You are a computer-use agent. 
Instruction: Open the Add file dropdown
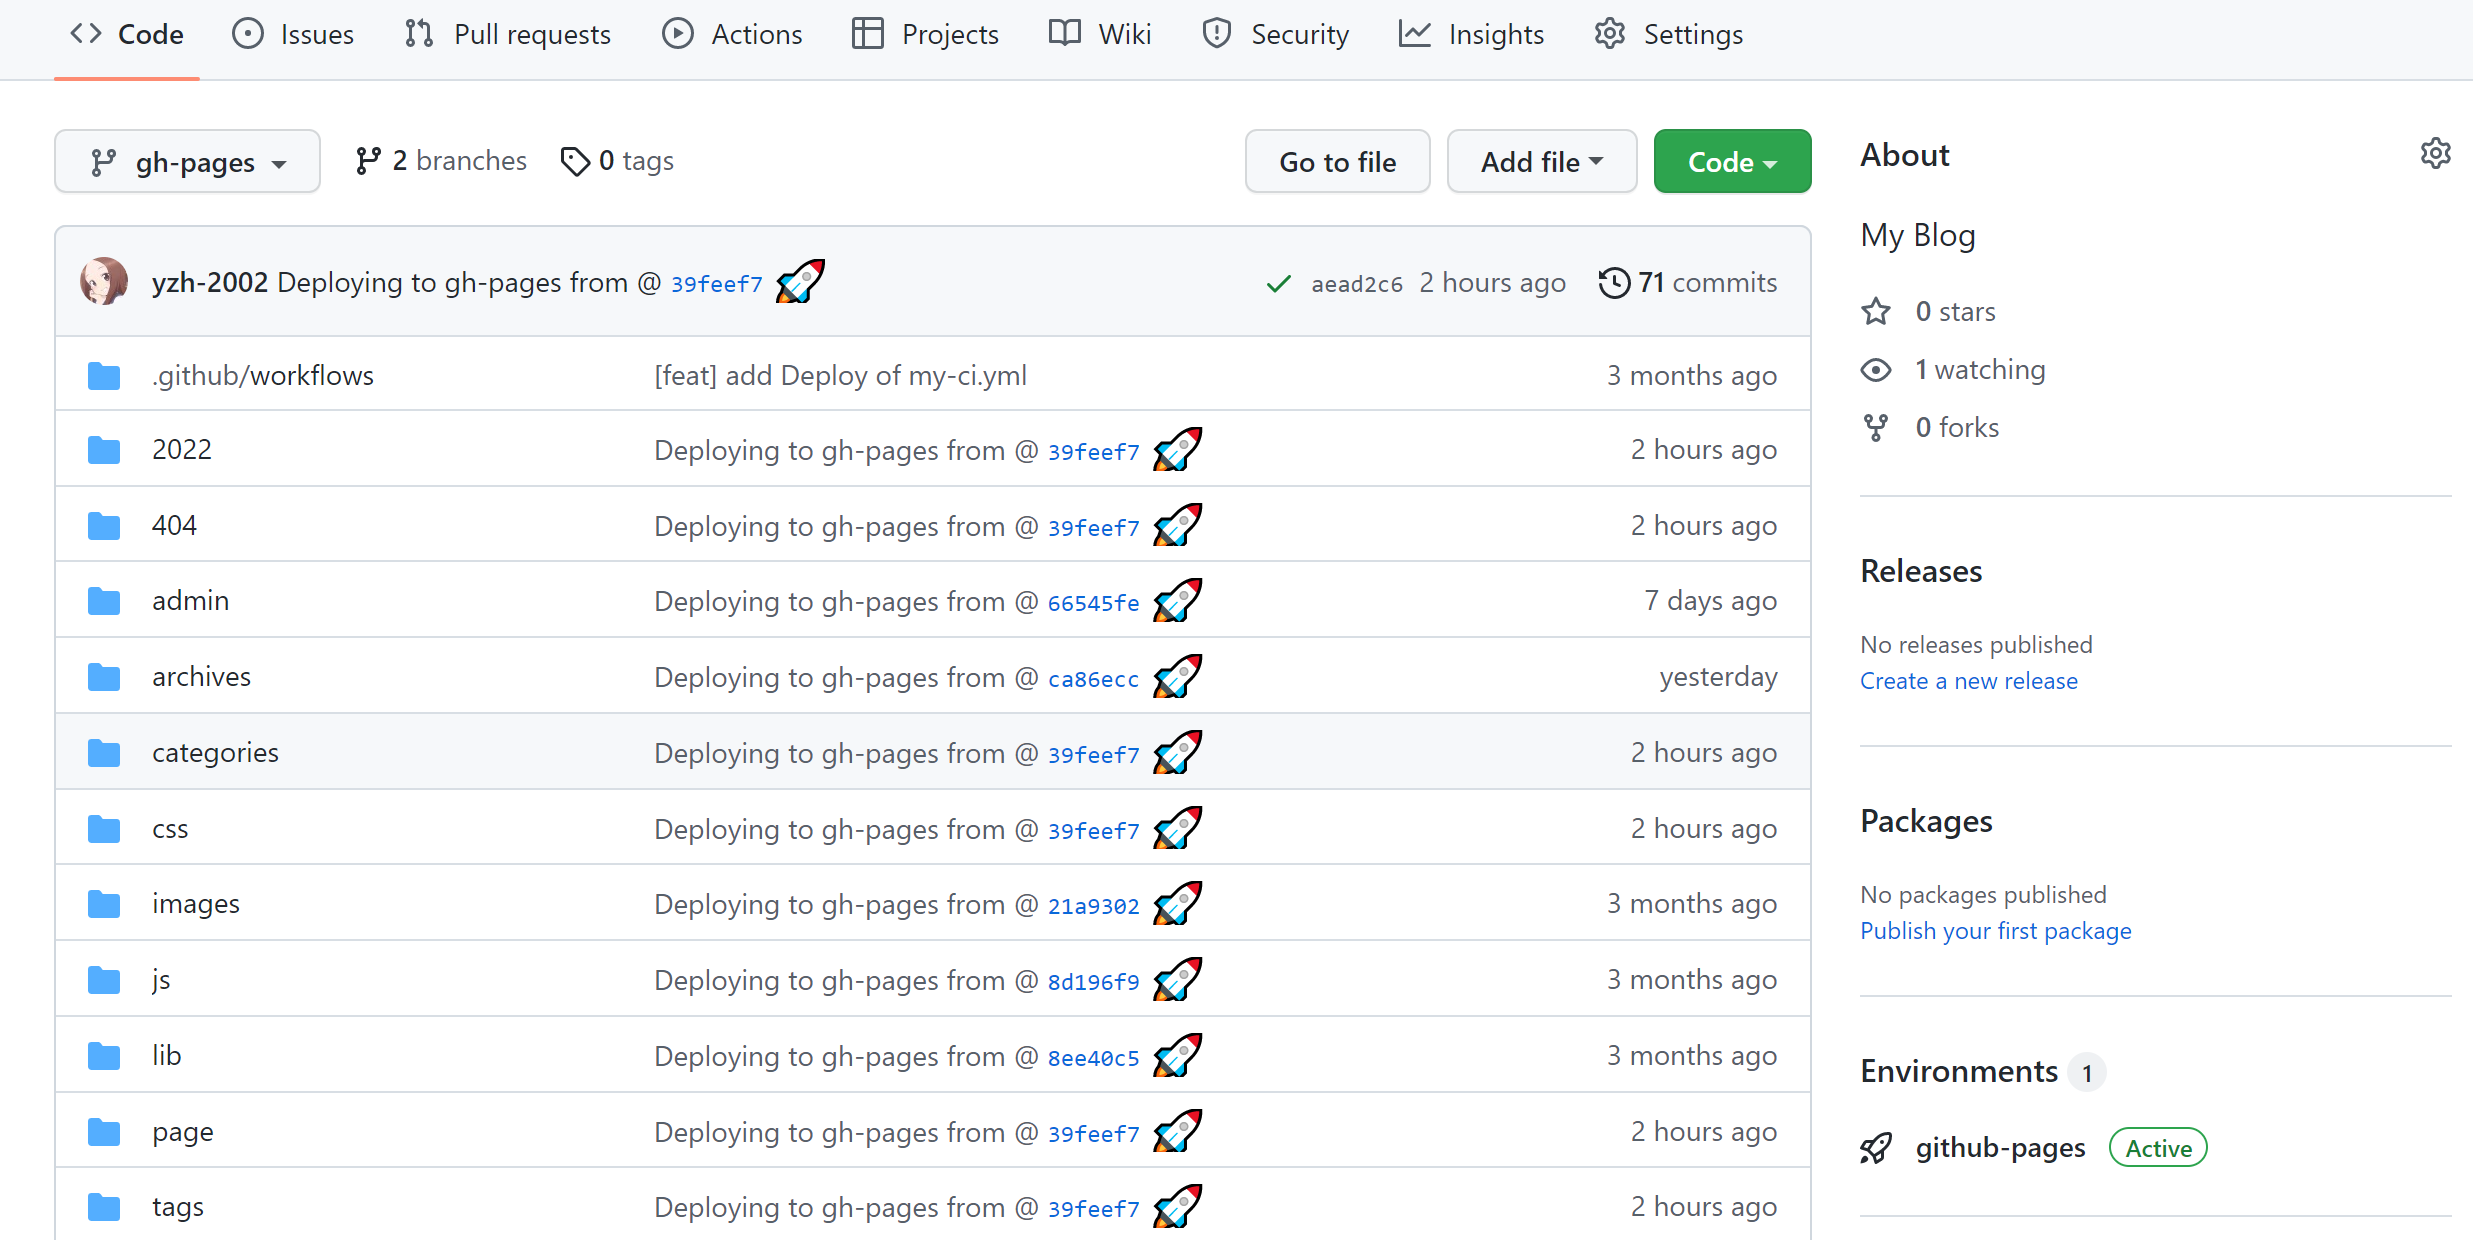(1541, 162)
